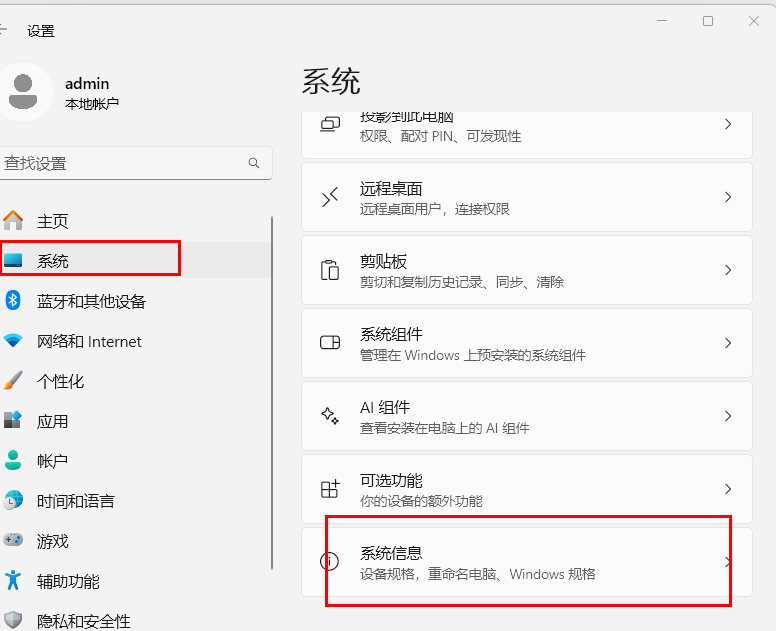This screenshot has width=776, height=631.
Task: Open the 可选功能 settings card
Action: click(527, 488)
